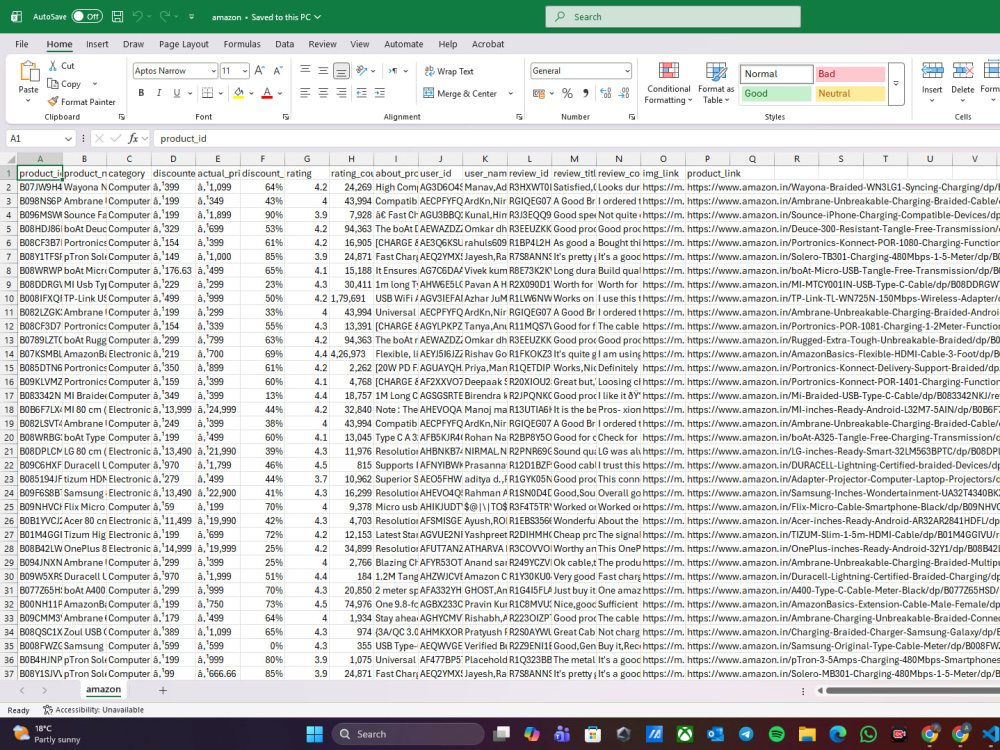Switch to the Page Layout tab
Image resolution: width=1000 pixels, height=750 pixels.
(184, 44)
